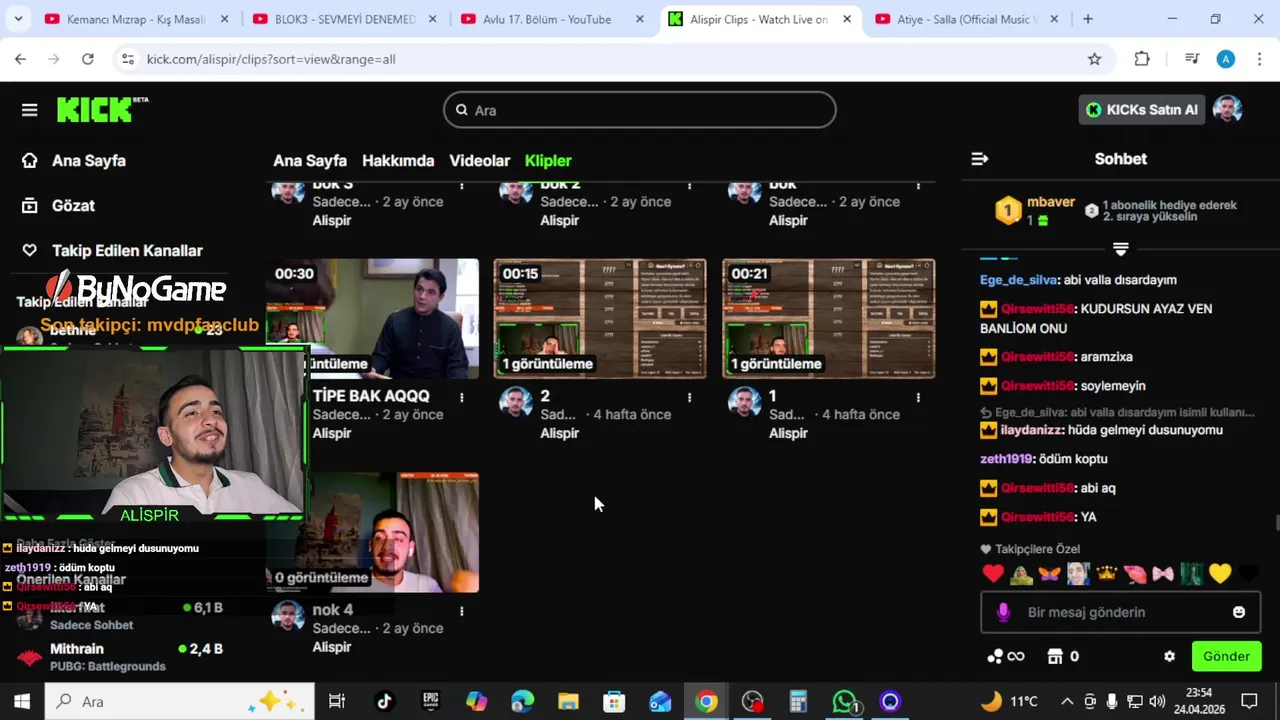
Task: Open chat settings gear
Action: 1169,657
